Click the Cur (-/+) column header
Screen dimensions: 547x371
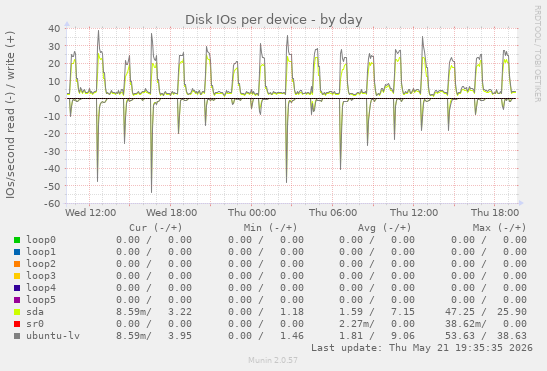pos(156,228)
